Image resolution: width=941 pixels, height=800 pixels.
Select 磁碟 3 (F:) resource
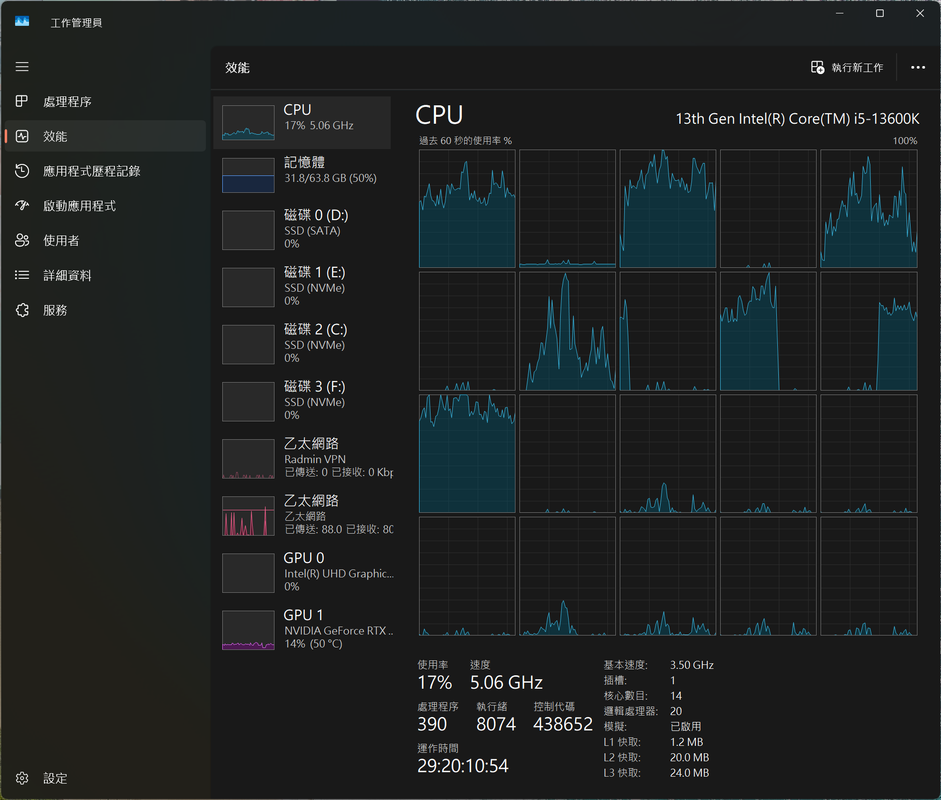[302, 401]
